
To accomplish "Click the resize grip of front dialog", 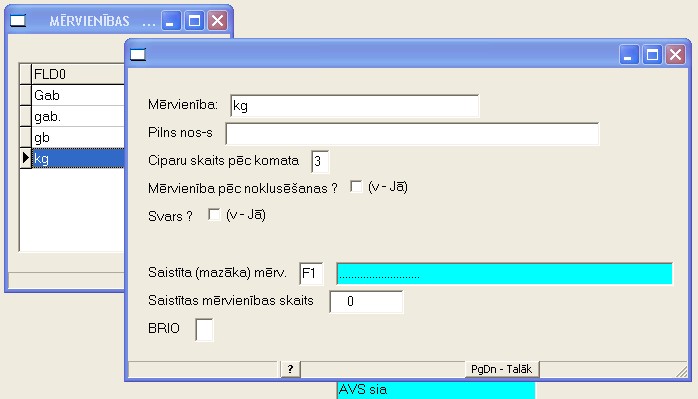I will pos(682,371).
